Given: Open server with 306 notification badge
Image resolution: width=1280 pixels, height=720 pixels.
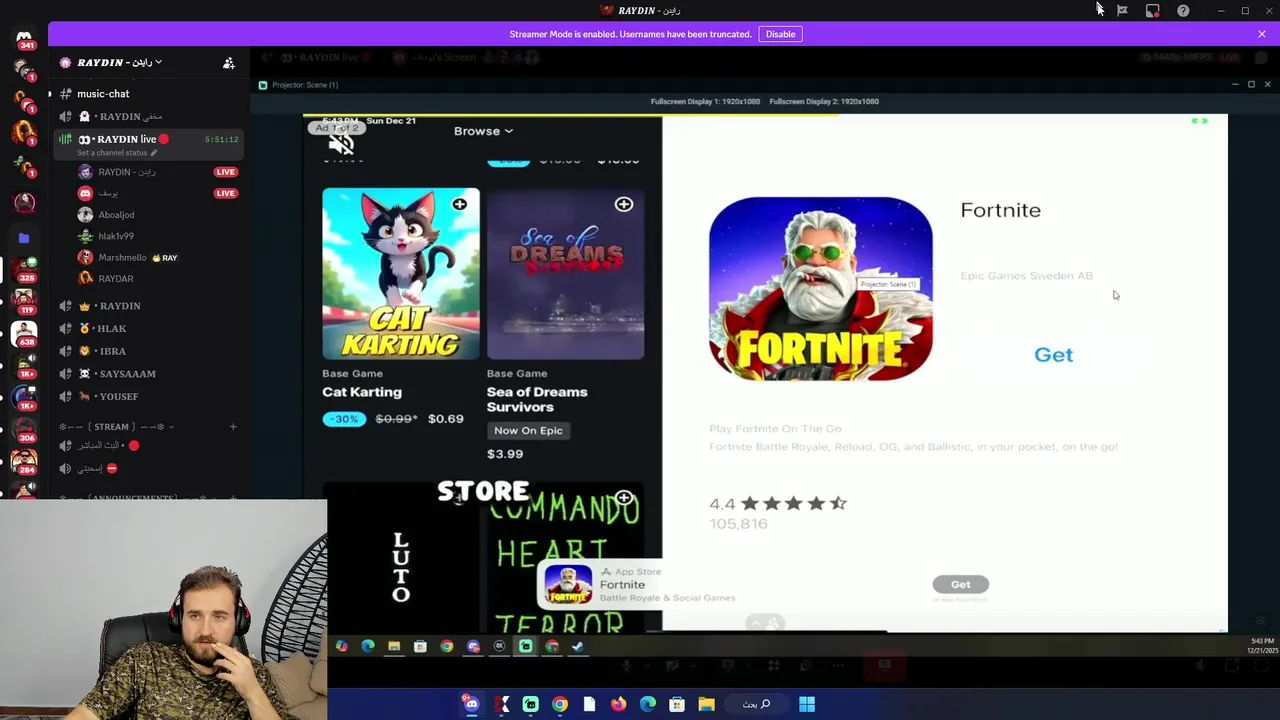Looking at the screenshot, I should (24, 429).
